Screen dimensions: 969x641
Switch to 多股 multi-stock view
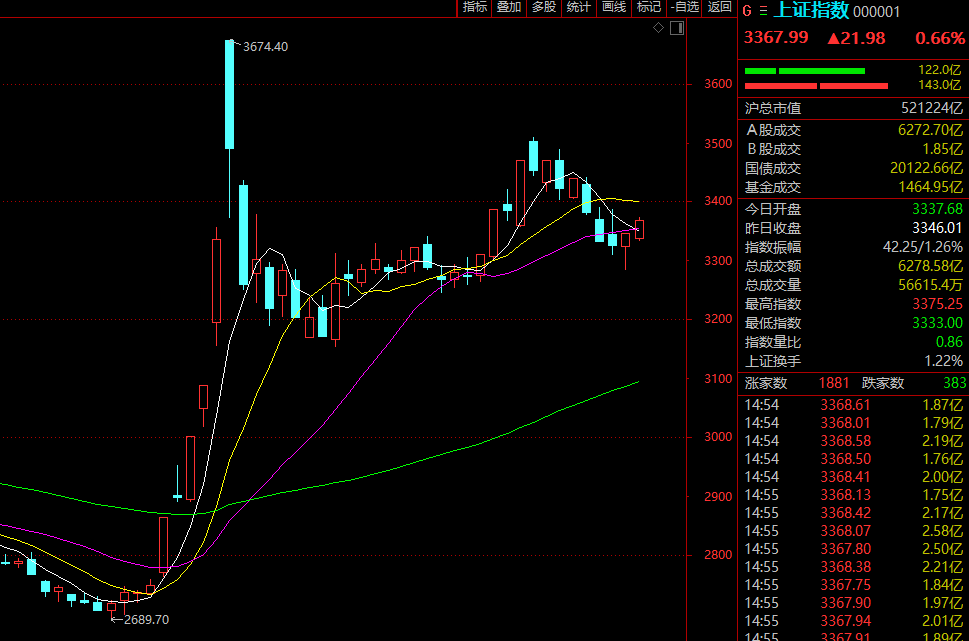click(x=544, y=7)
